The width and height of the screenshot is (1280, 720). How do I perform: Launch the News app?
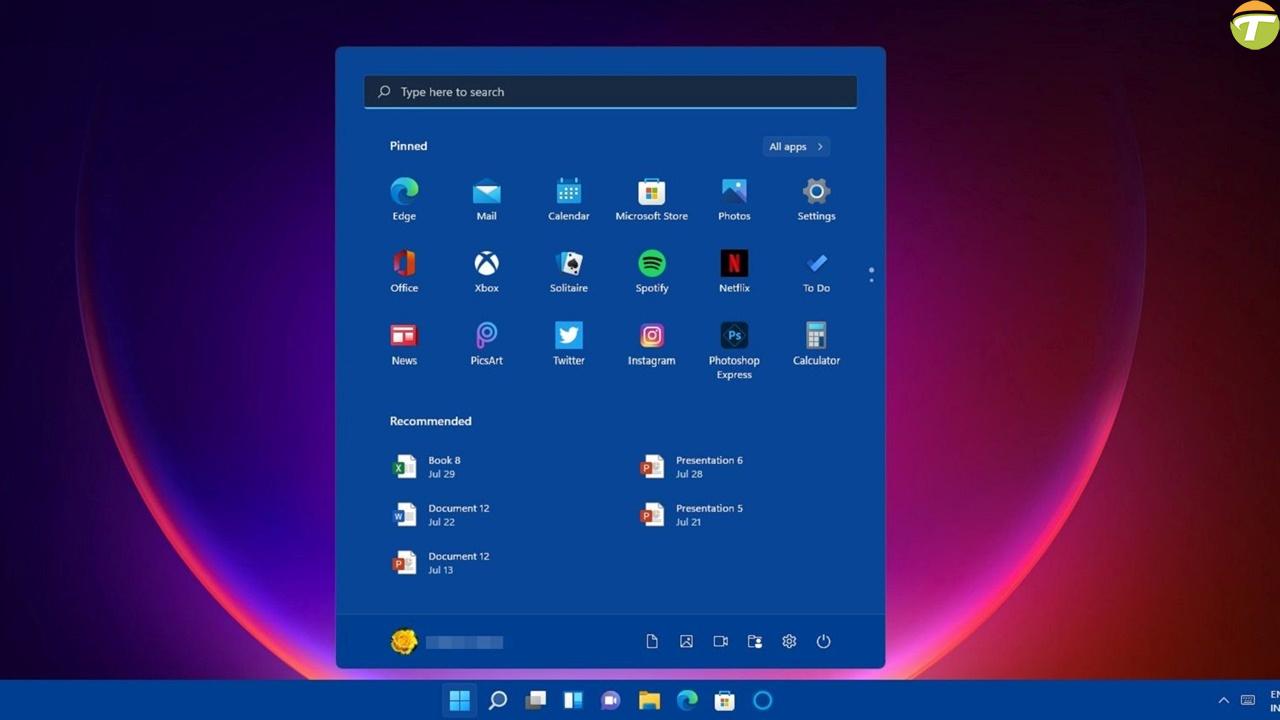coord(404,344)
